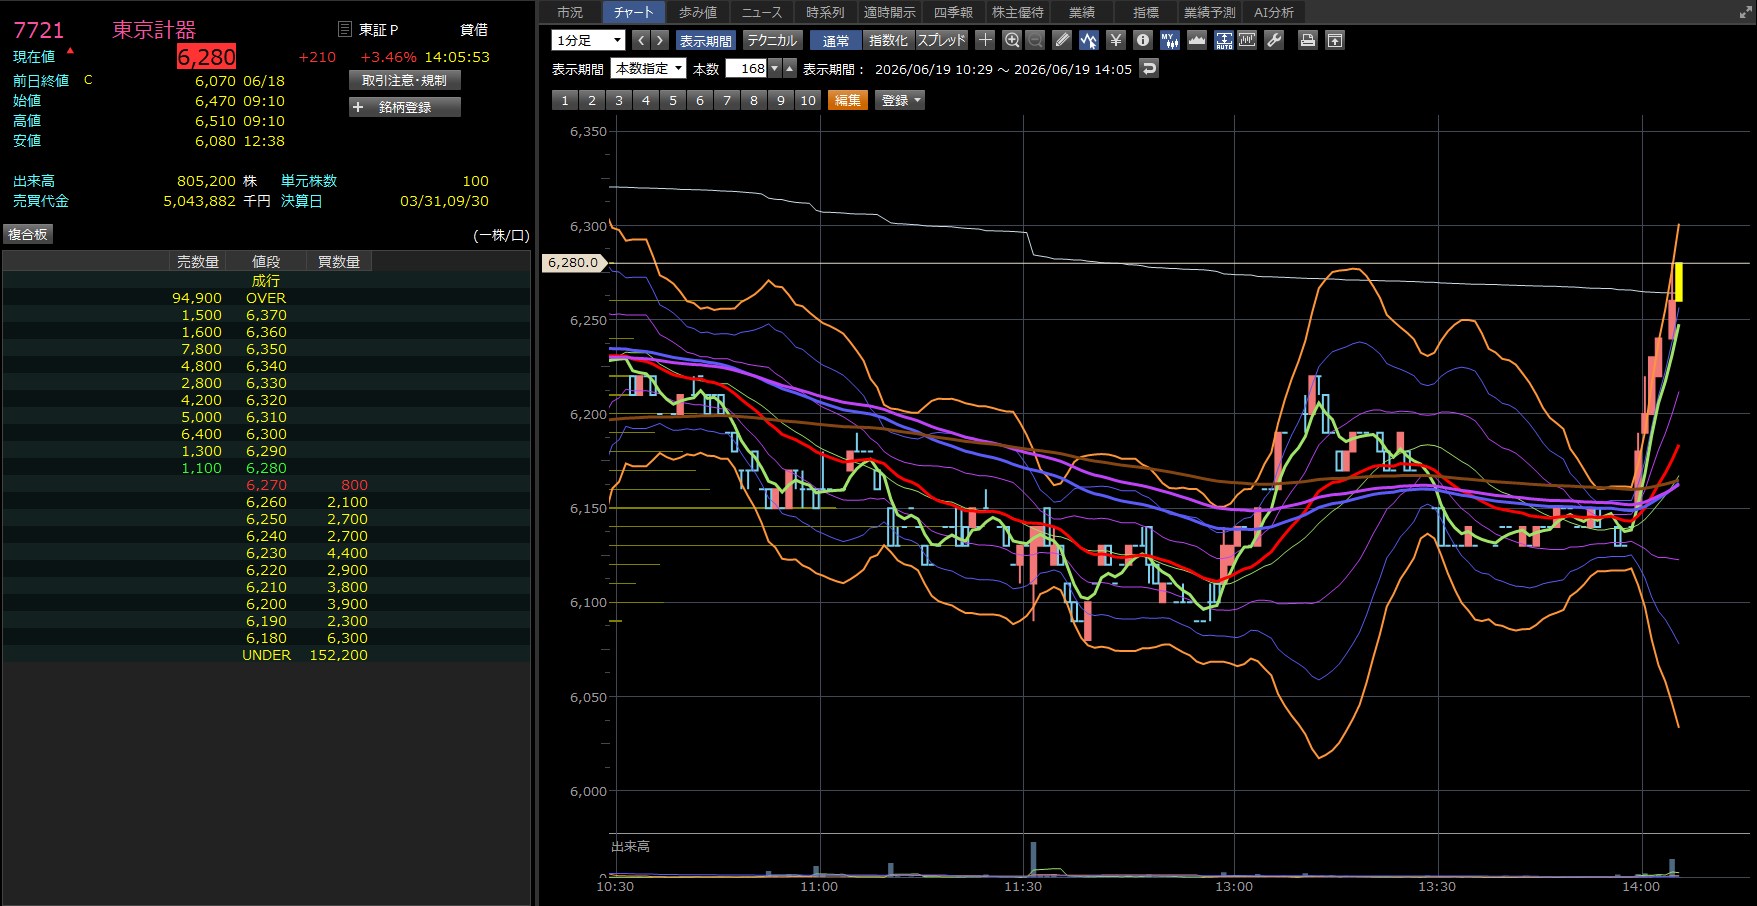Click the 本数 input field showing 168

point(747,68)
